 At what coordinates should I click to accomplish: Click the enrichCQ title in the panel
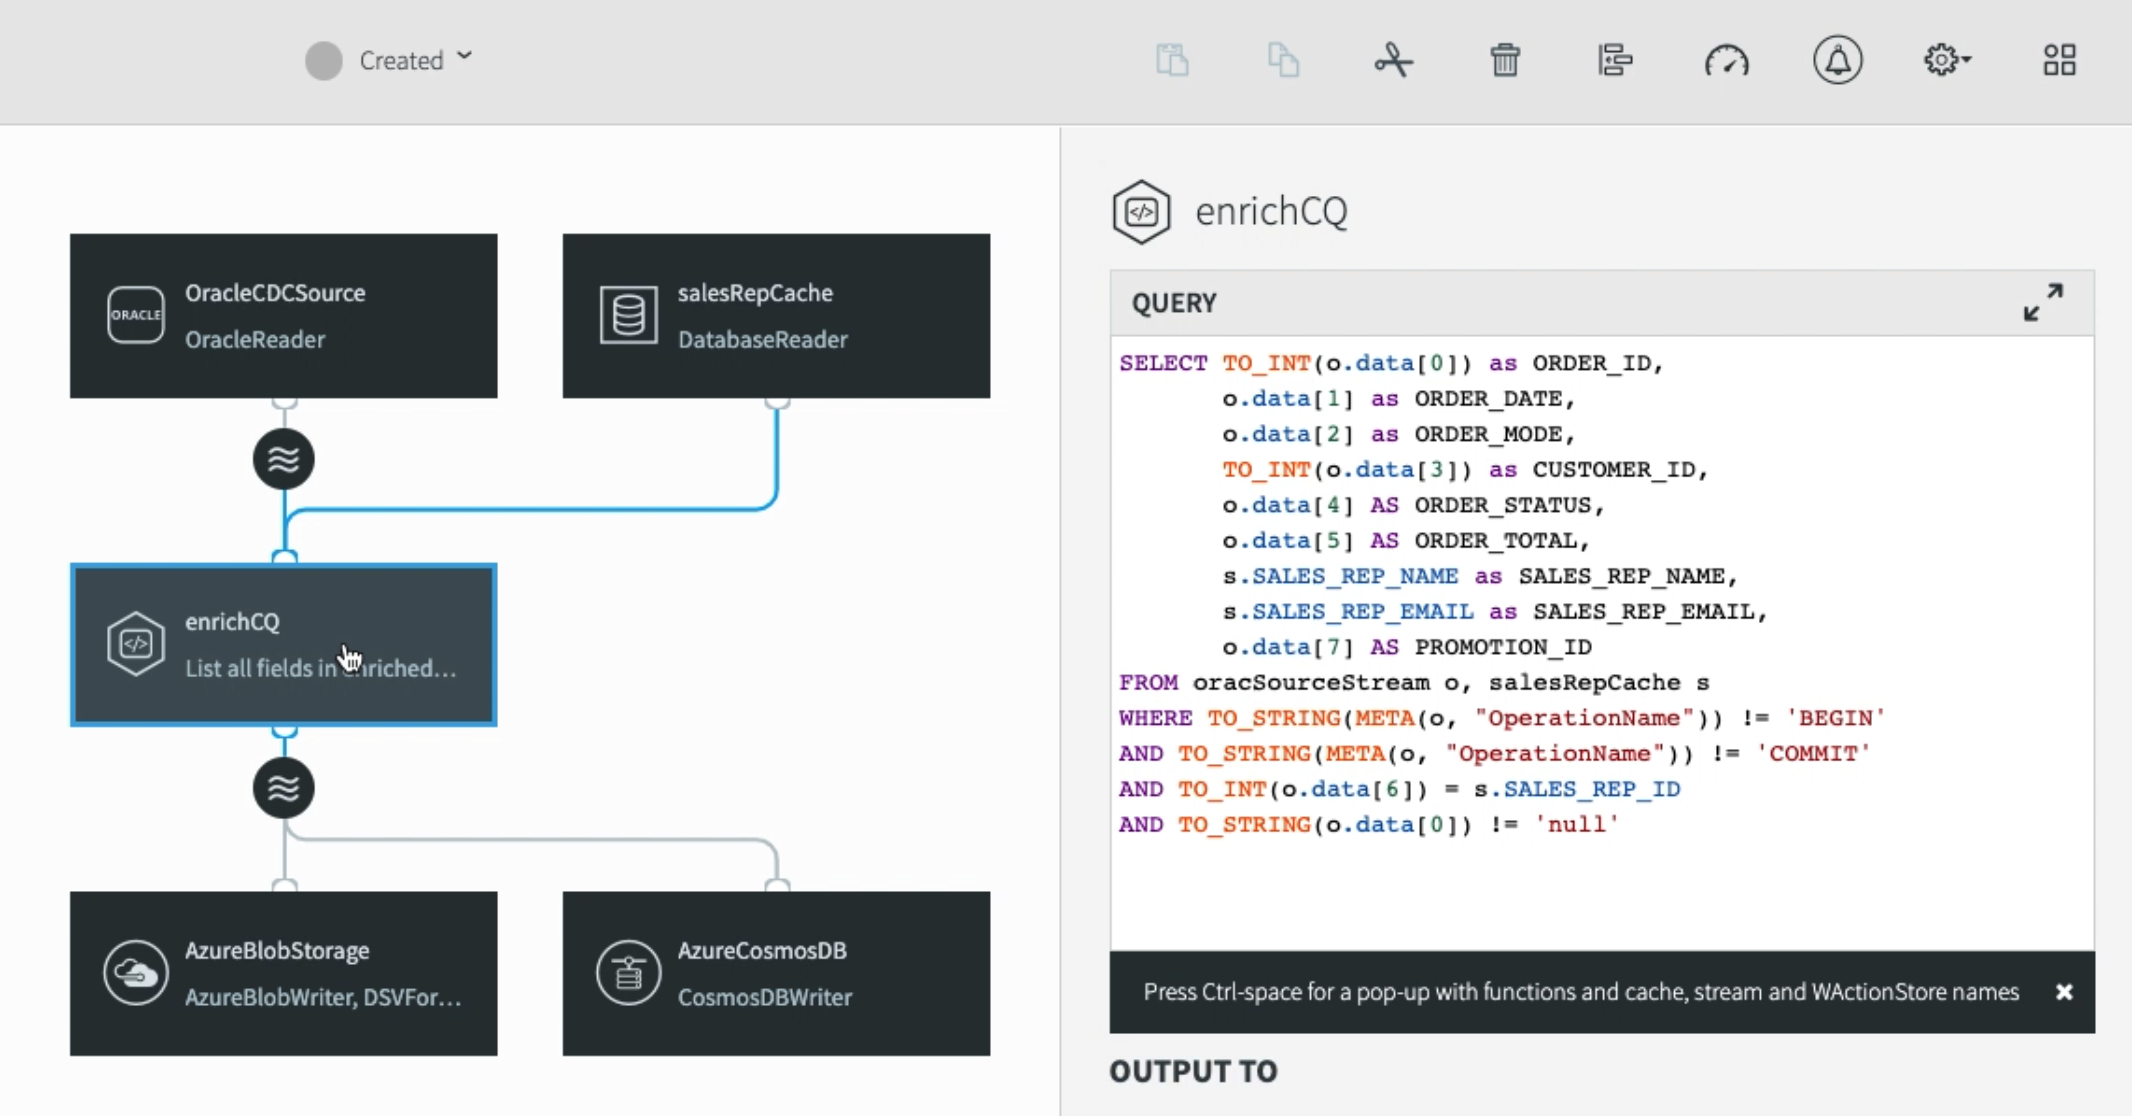point(1272,212)
